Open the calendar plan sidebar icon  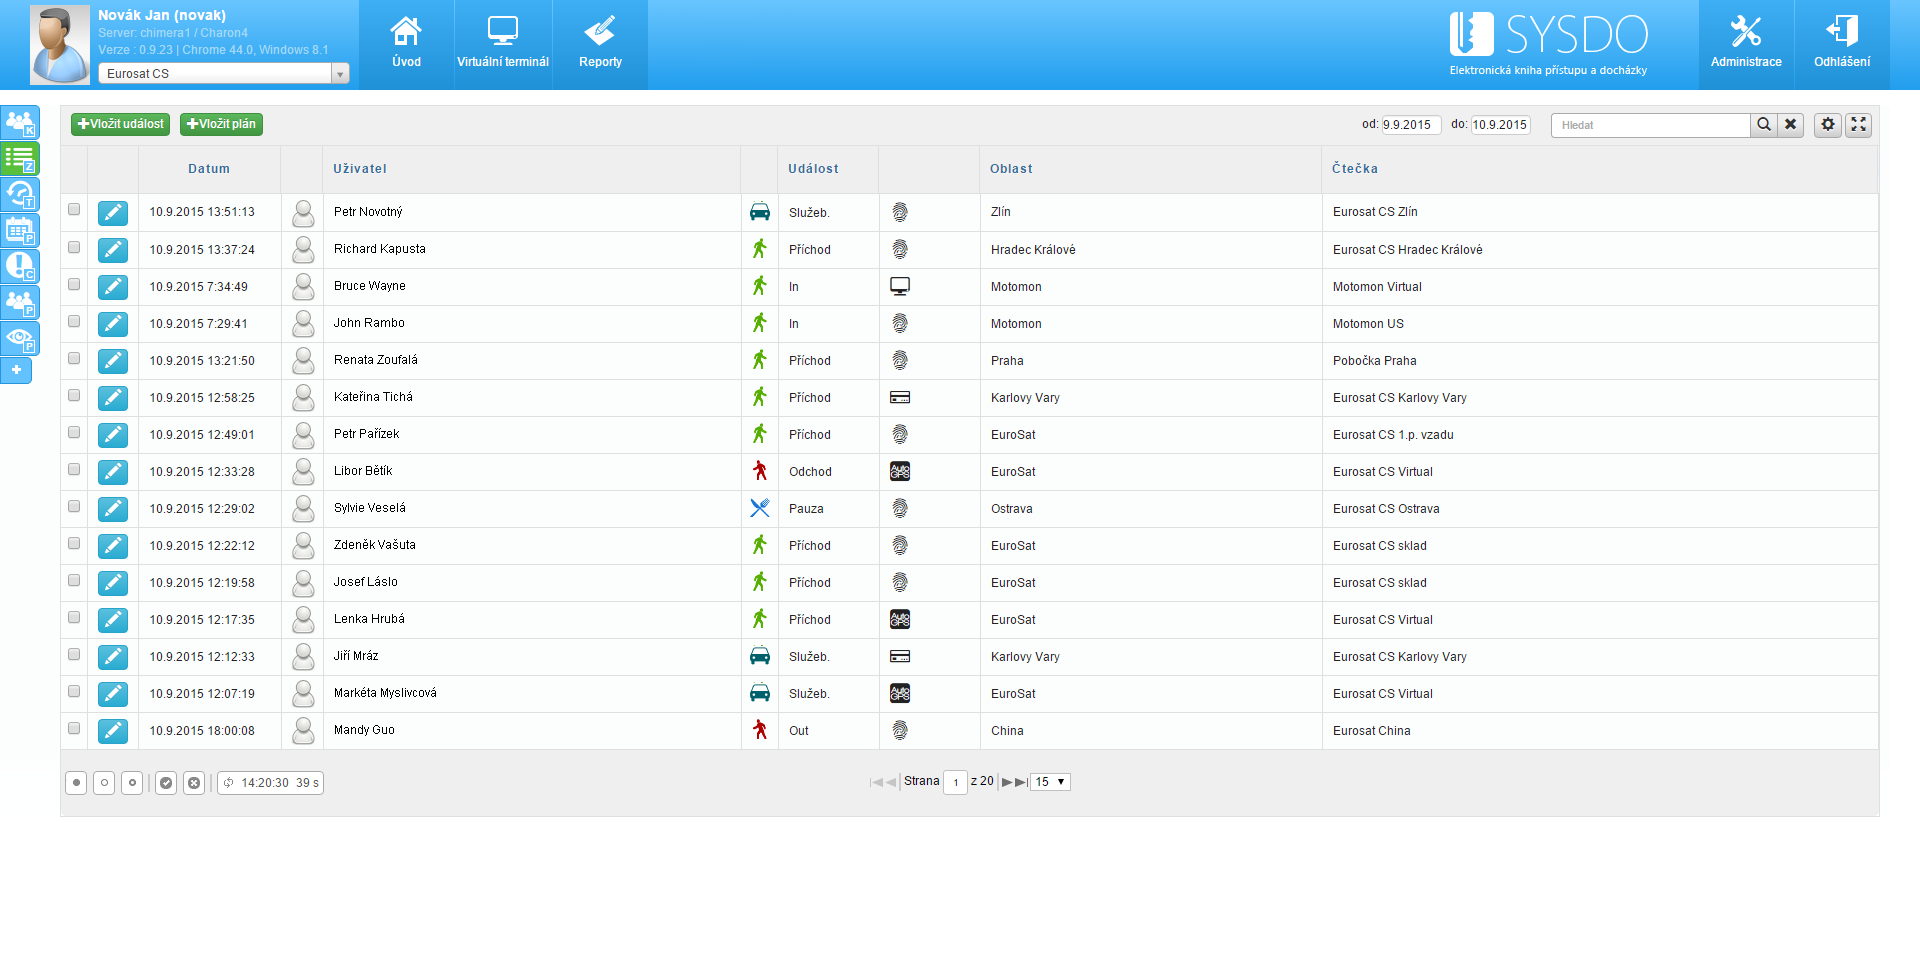click(20, 231)
